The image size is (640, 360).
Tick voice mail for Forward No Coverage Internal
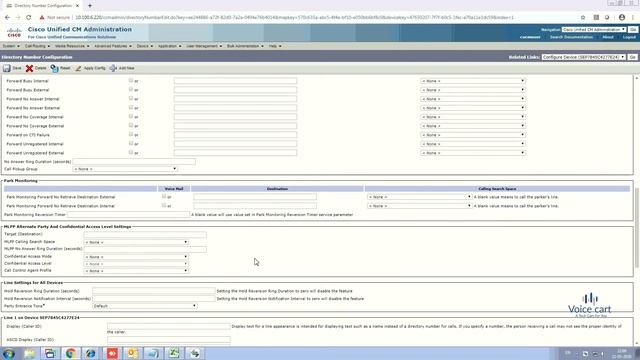pyautogui.click(x=131, y=116)
